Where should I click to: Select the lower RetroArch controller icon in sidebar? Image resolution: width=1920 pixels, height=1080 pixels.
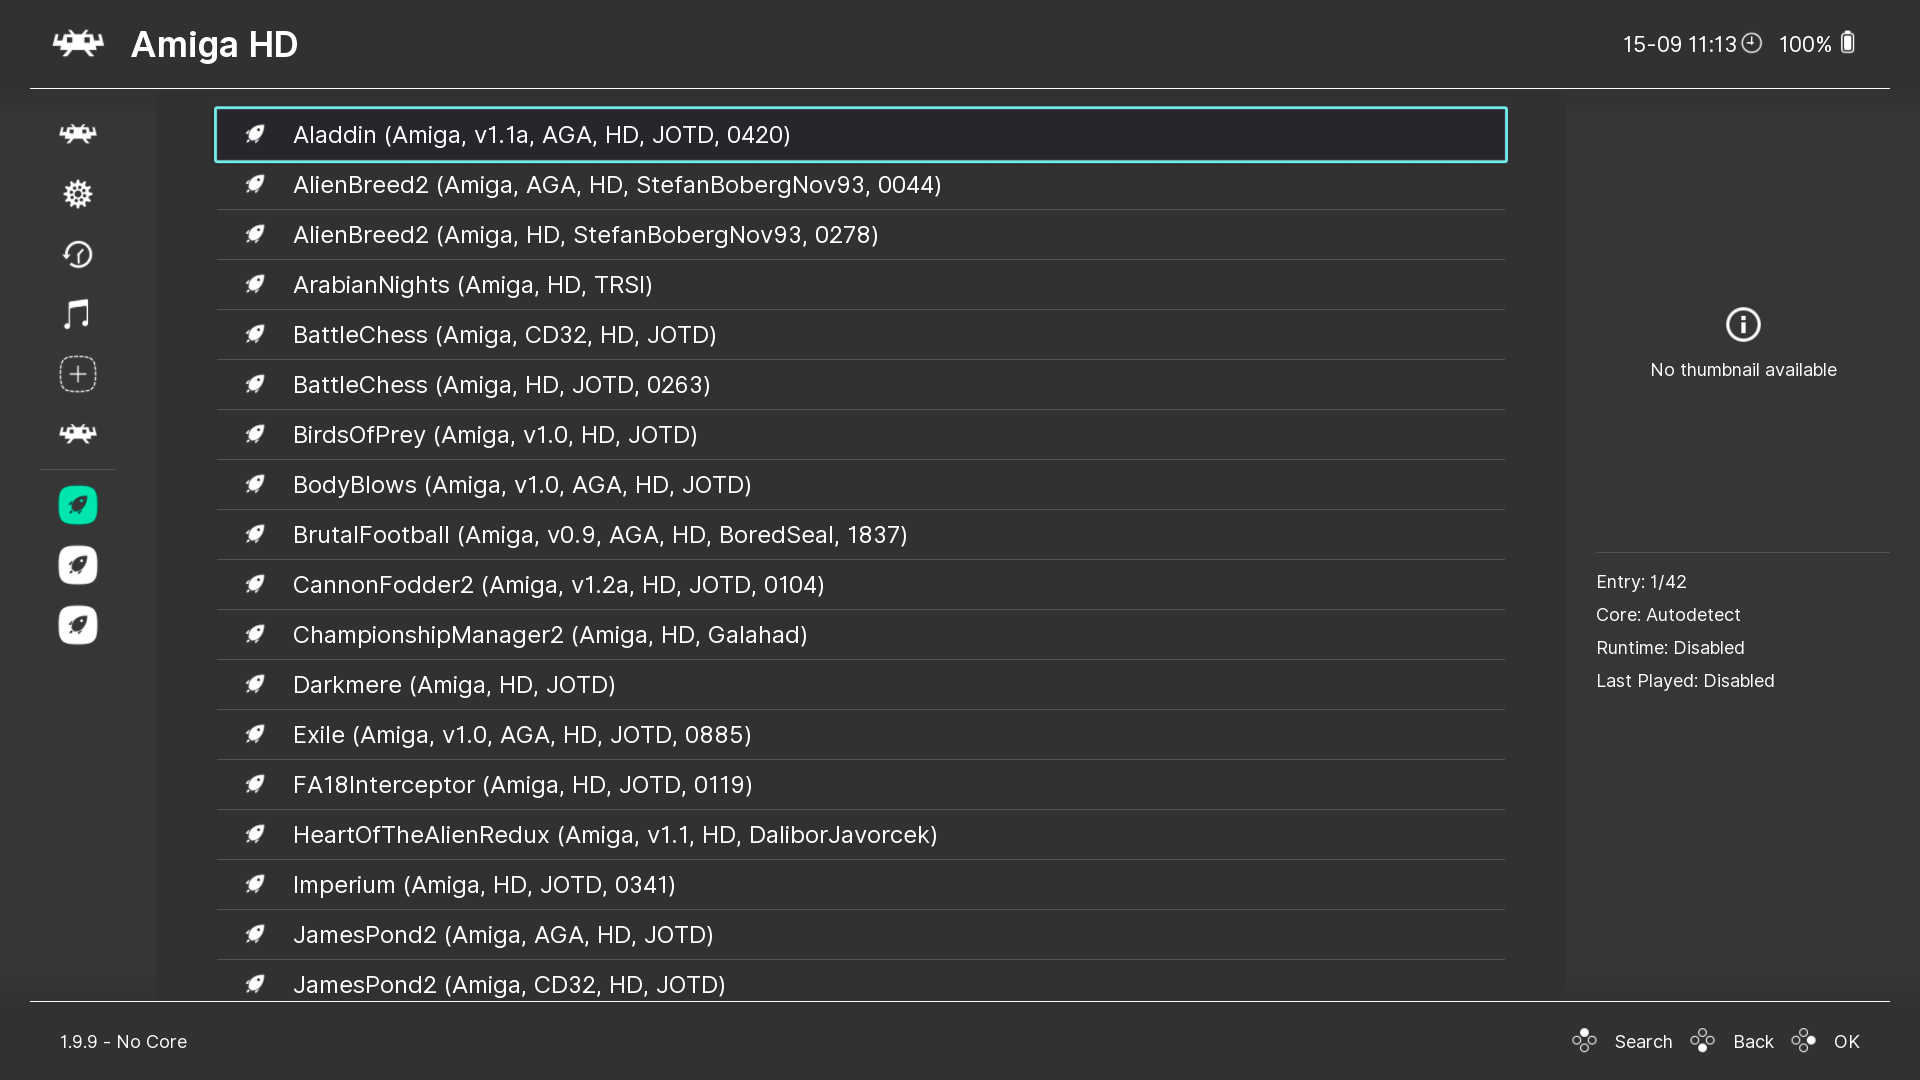click(x=78, y=434)
